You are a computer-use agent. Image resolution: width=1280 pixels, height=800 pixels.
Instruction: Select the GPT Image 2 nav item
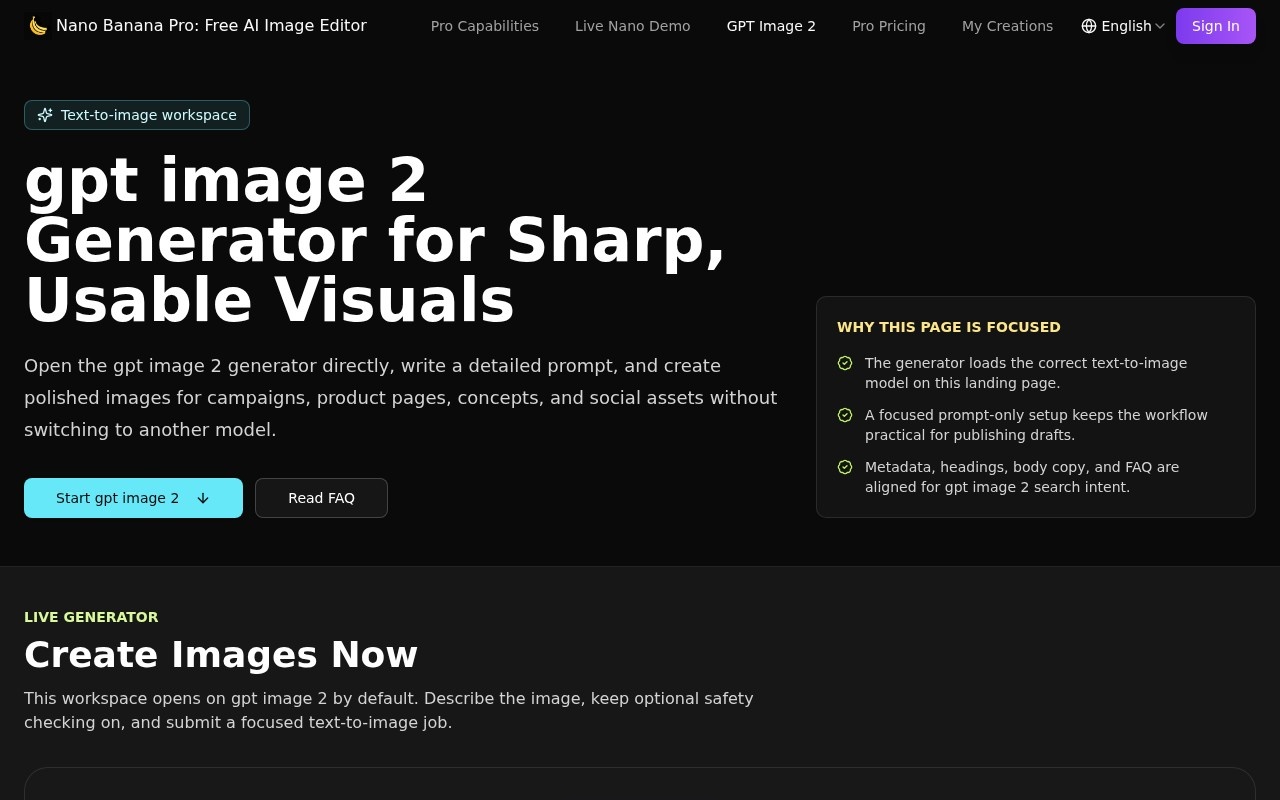(x=771, y=26)
